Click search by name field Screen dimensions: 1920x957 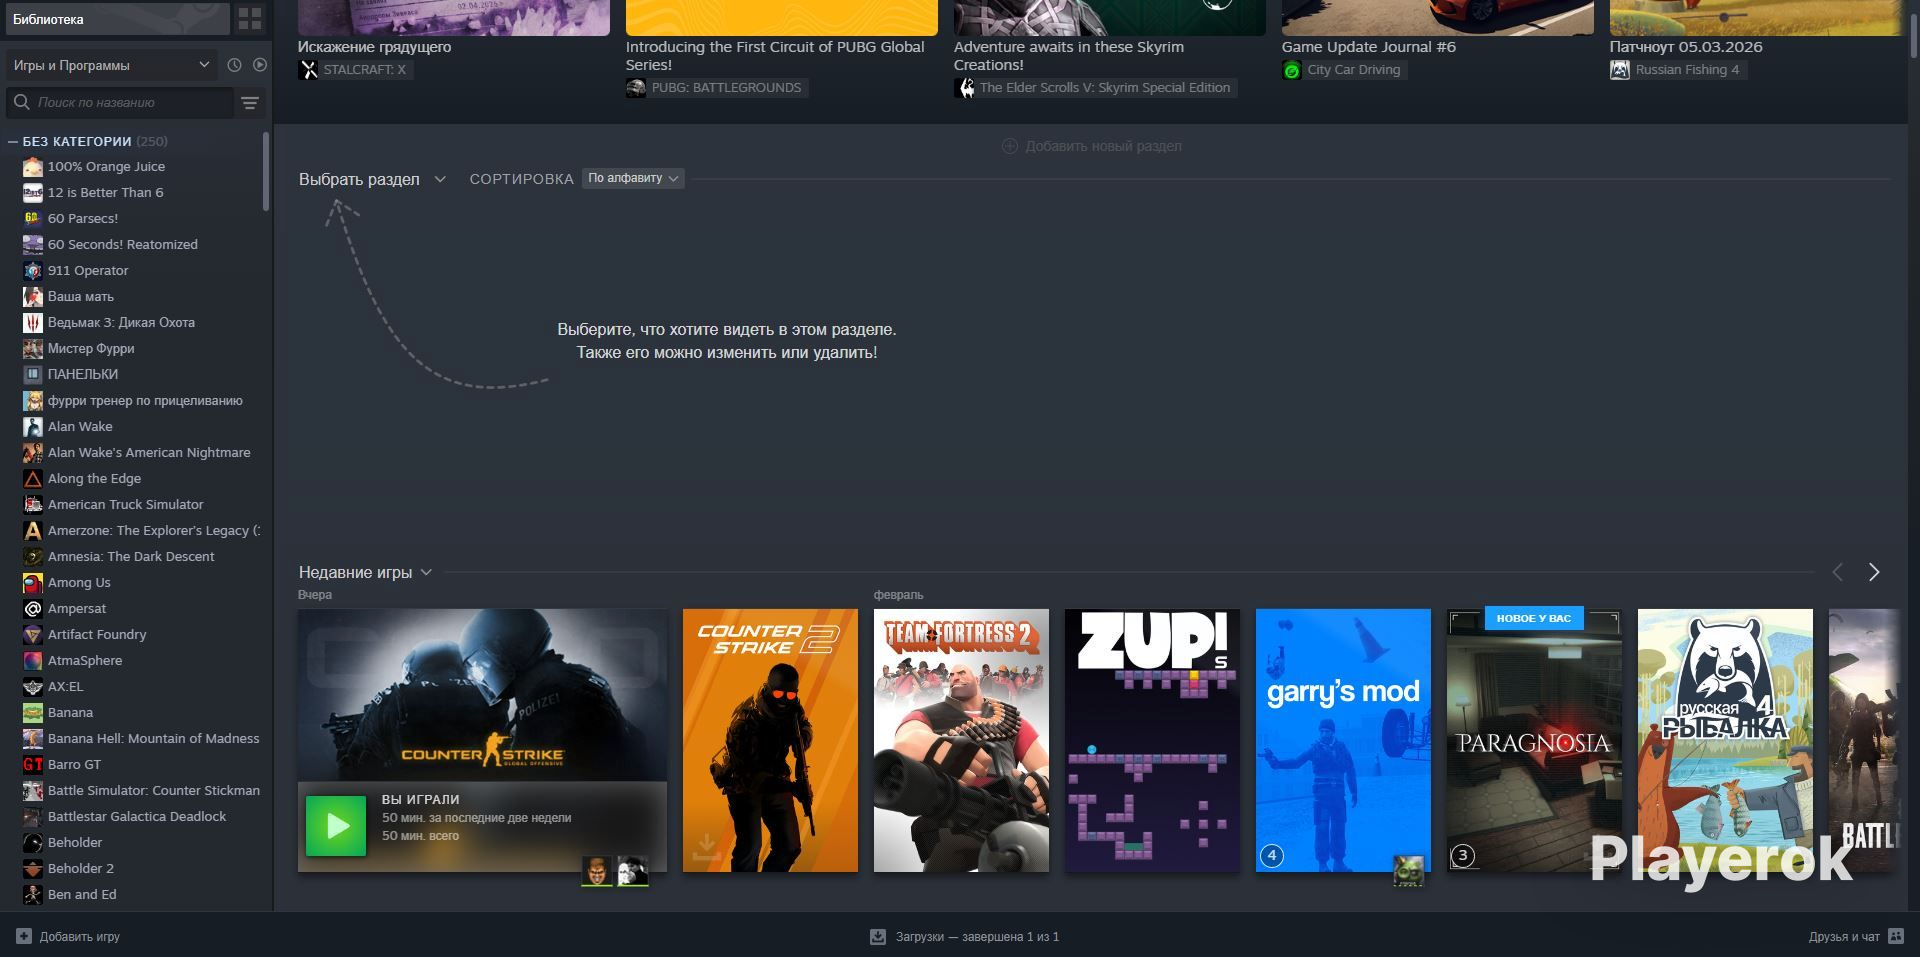(120, 102)
